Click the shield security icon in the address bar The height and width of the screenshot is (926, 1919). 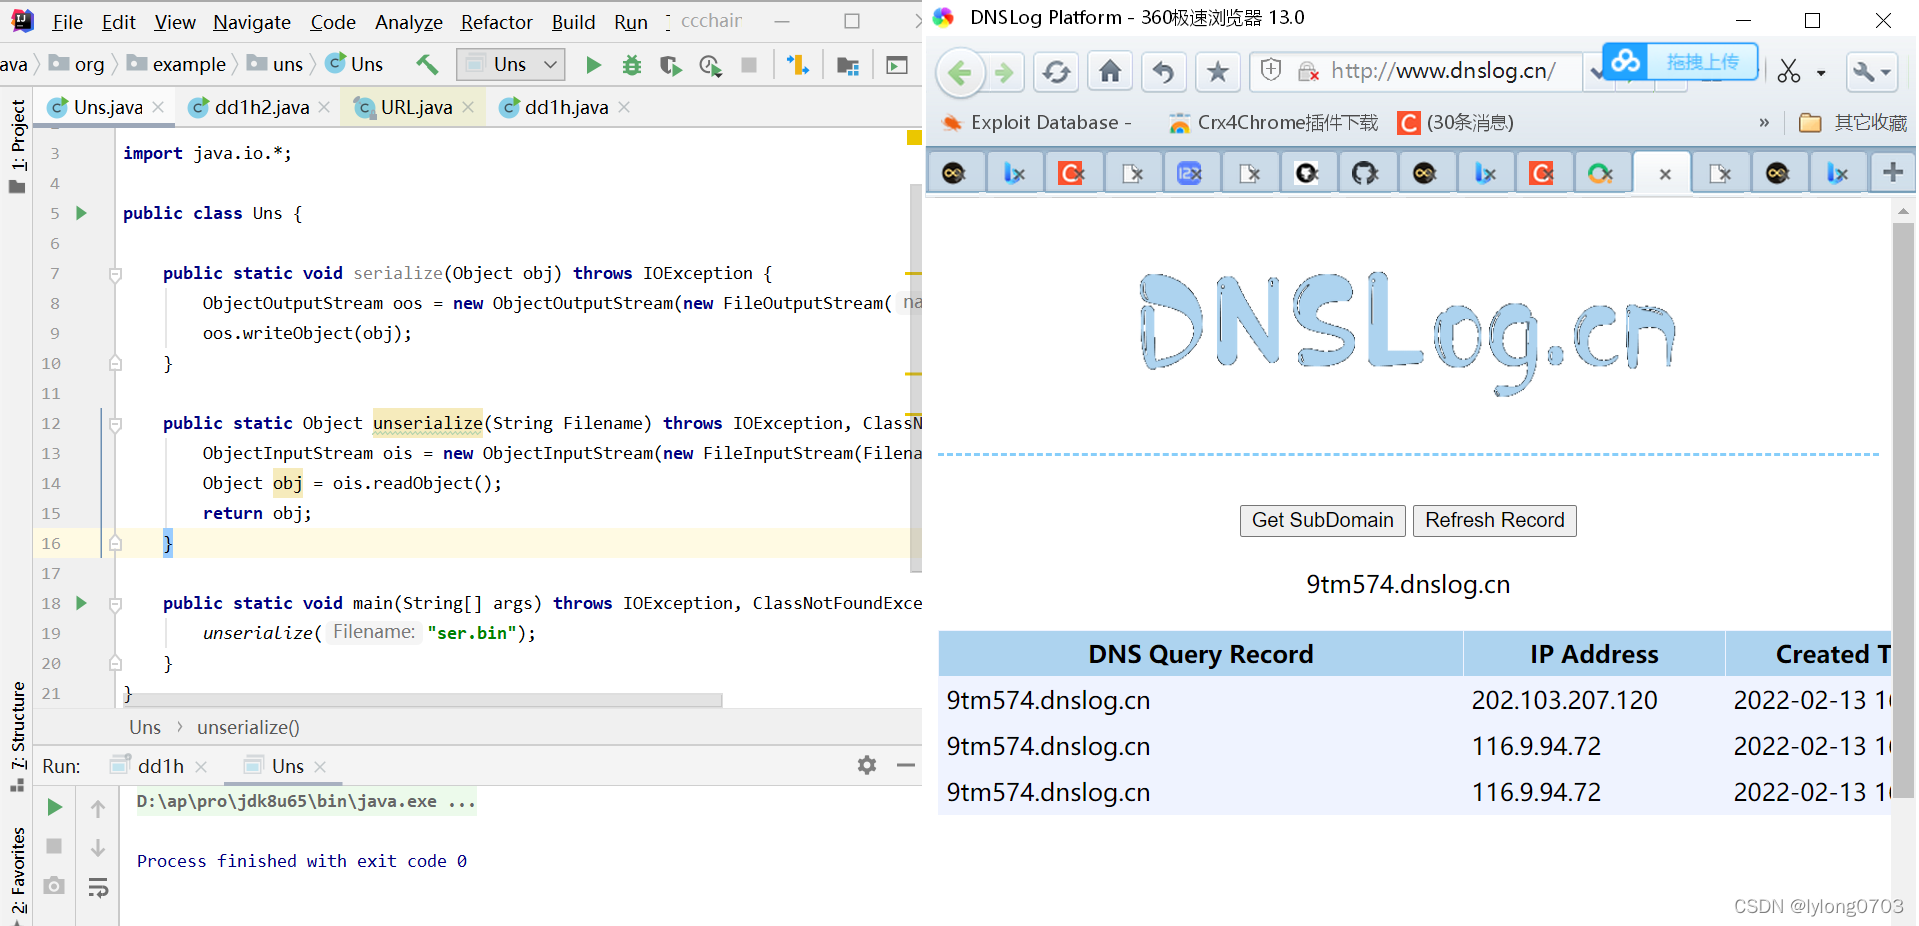[x=1271, y=70]
